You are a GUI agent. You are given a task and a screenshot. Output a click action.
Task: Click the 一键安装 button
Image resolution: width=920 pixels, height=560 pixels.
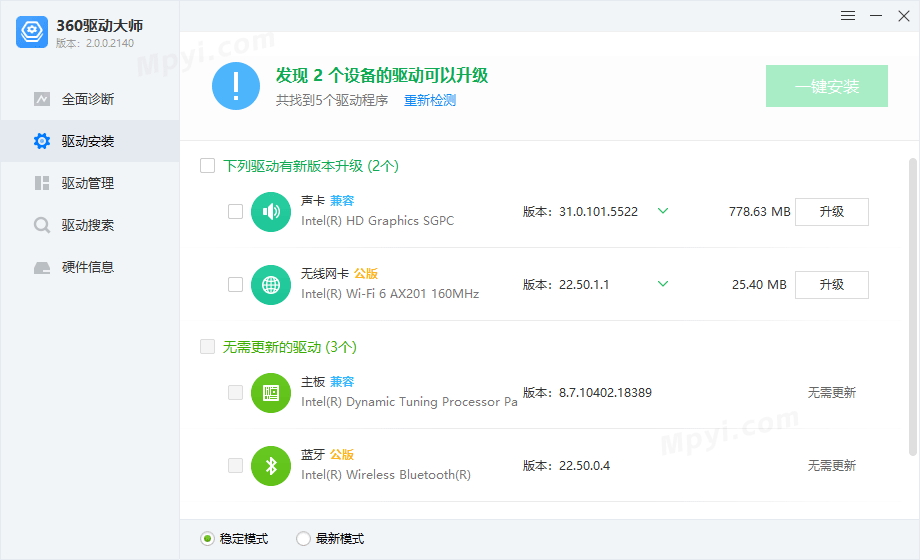[x=827, y=86]
